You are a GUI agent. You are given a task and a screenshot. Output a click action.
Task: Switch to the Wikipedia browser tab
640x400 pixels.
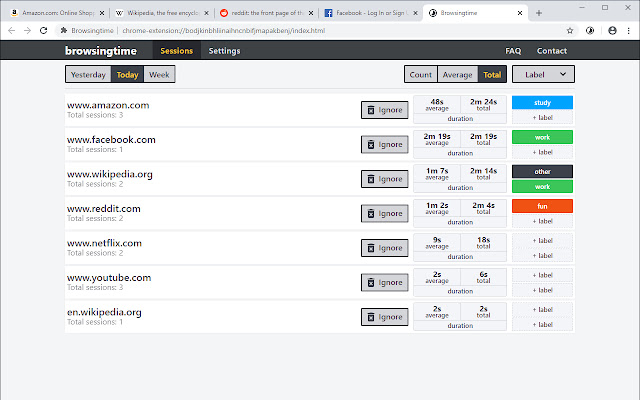point(162,13)
